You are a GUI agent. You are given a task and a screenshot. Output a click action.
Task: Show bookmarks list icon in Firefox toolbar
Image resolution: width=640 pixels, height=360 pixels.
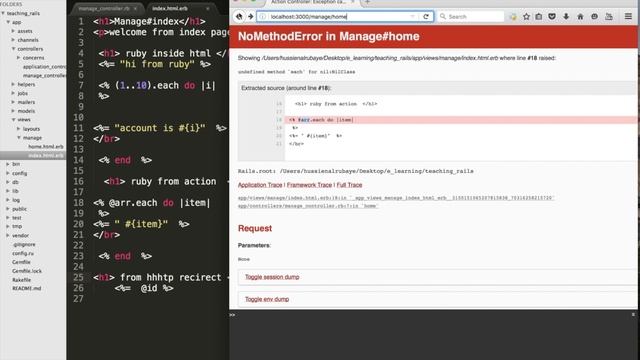coord(539,17)
